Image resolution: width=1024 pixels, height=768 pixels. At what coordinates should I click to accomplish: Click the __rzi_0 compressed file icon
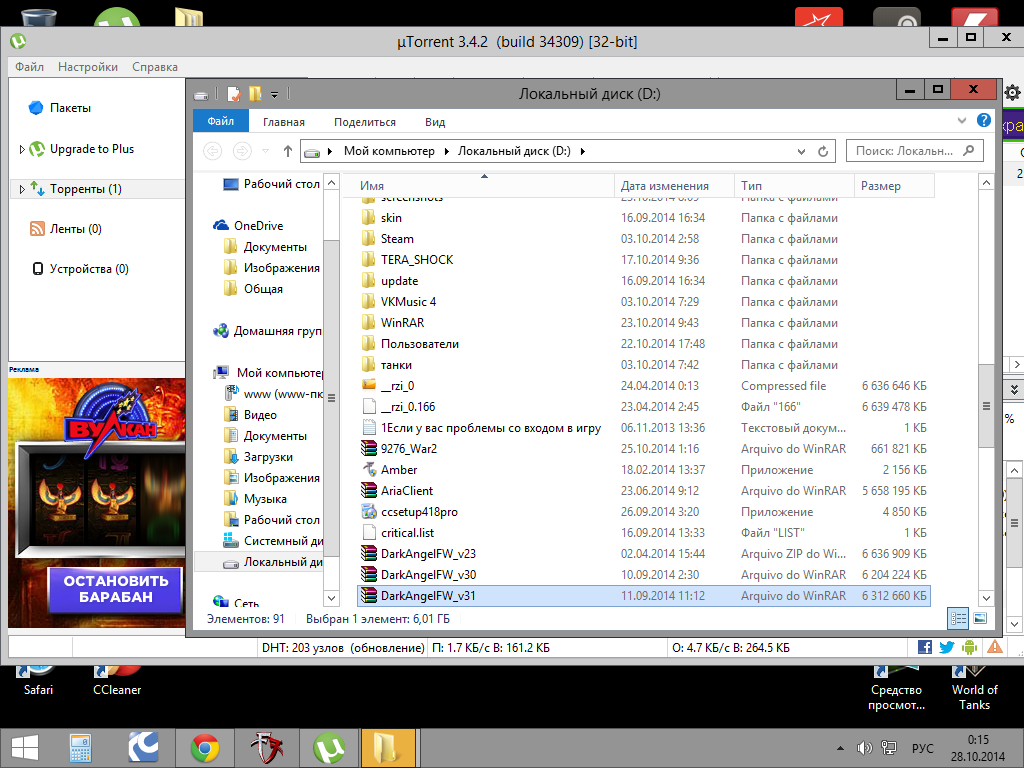[369, 385]
